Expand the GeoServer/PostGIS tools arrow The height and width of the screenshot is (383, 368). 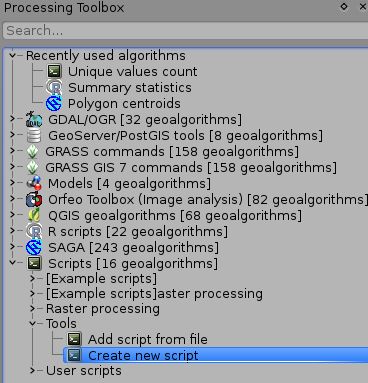point(12,135)
